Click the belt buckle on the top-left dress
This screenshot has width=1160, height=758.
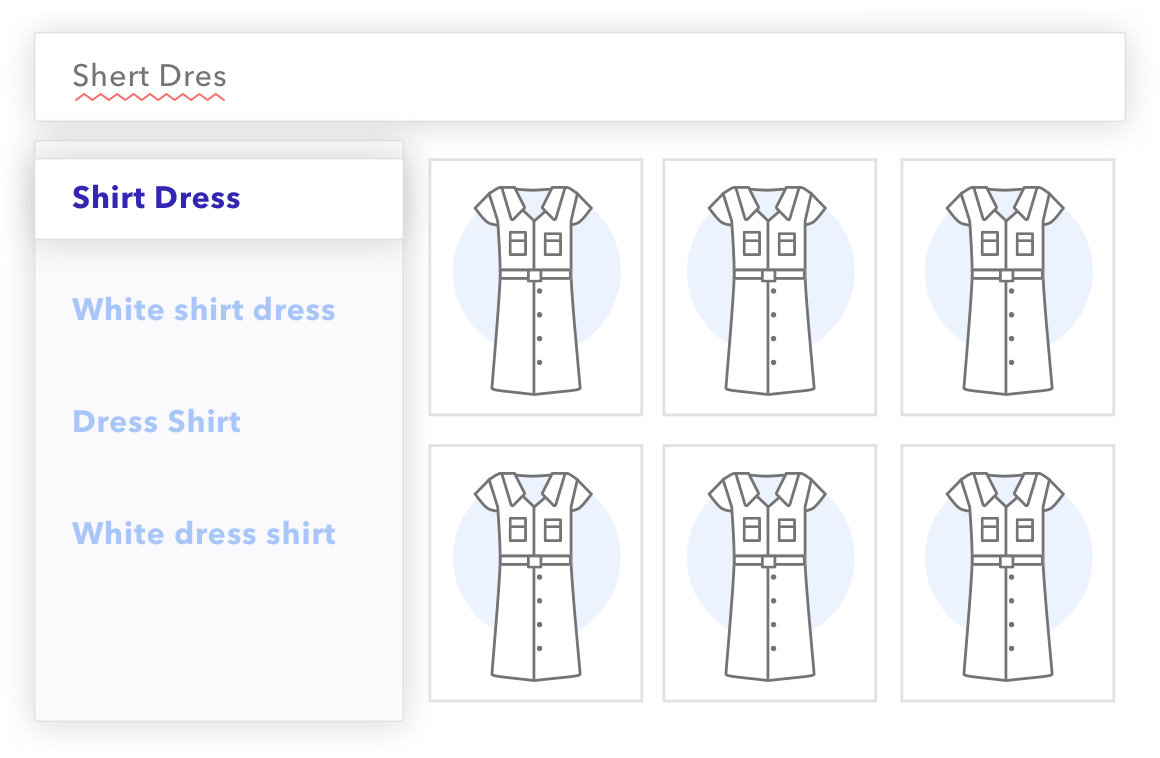[x=535, y=275]
